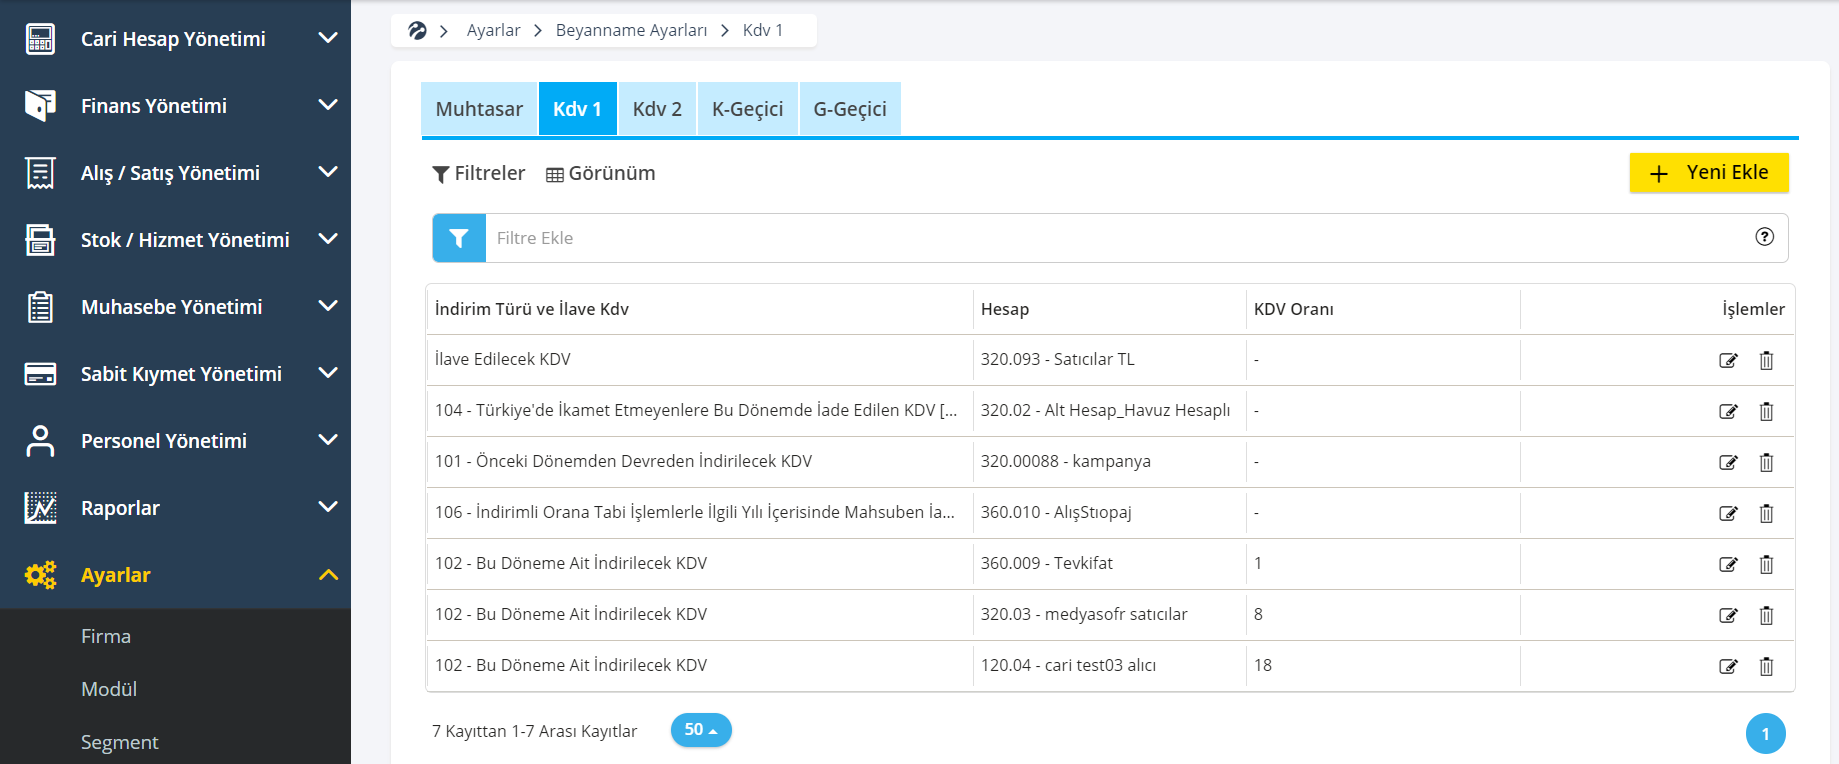Expand Finans Yönetimi menu chevron
The width and height of the screenshot is (1839, 764).
pyautogui.click(x=327, y=105)
